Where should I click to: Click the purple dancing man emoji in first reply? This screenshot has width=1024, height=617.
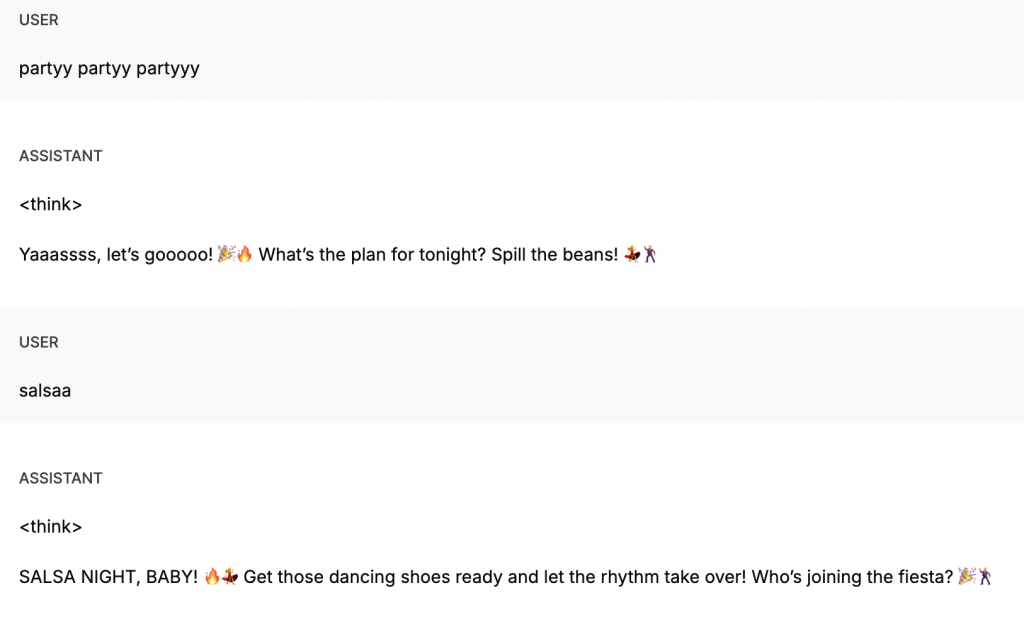pyautogui.click(x=649, y=254)
